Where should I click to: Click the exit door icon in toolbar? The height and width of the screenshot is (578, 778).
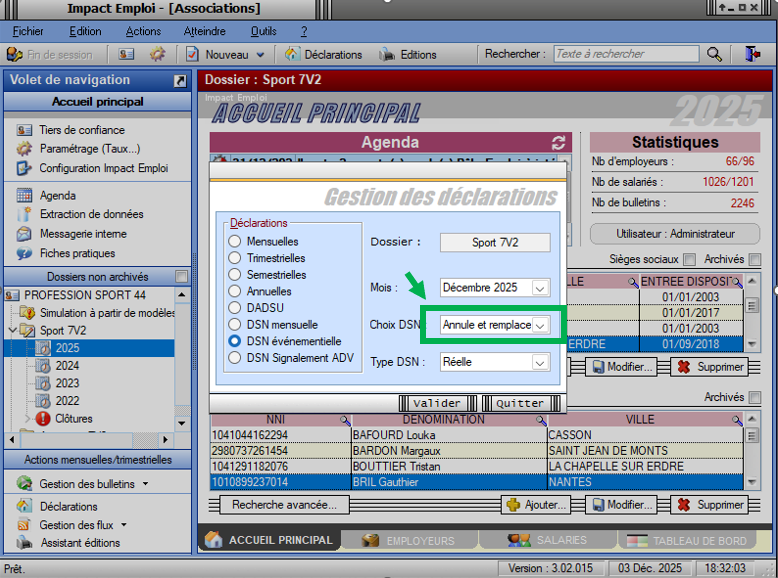pos(751,54)
